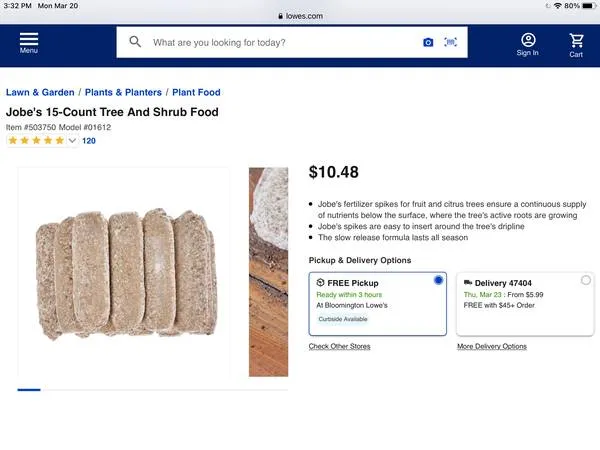This screenshot has height=450, width=600.
Task: Expand the ratings dropdown chevron
Action: pos(73,141)
